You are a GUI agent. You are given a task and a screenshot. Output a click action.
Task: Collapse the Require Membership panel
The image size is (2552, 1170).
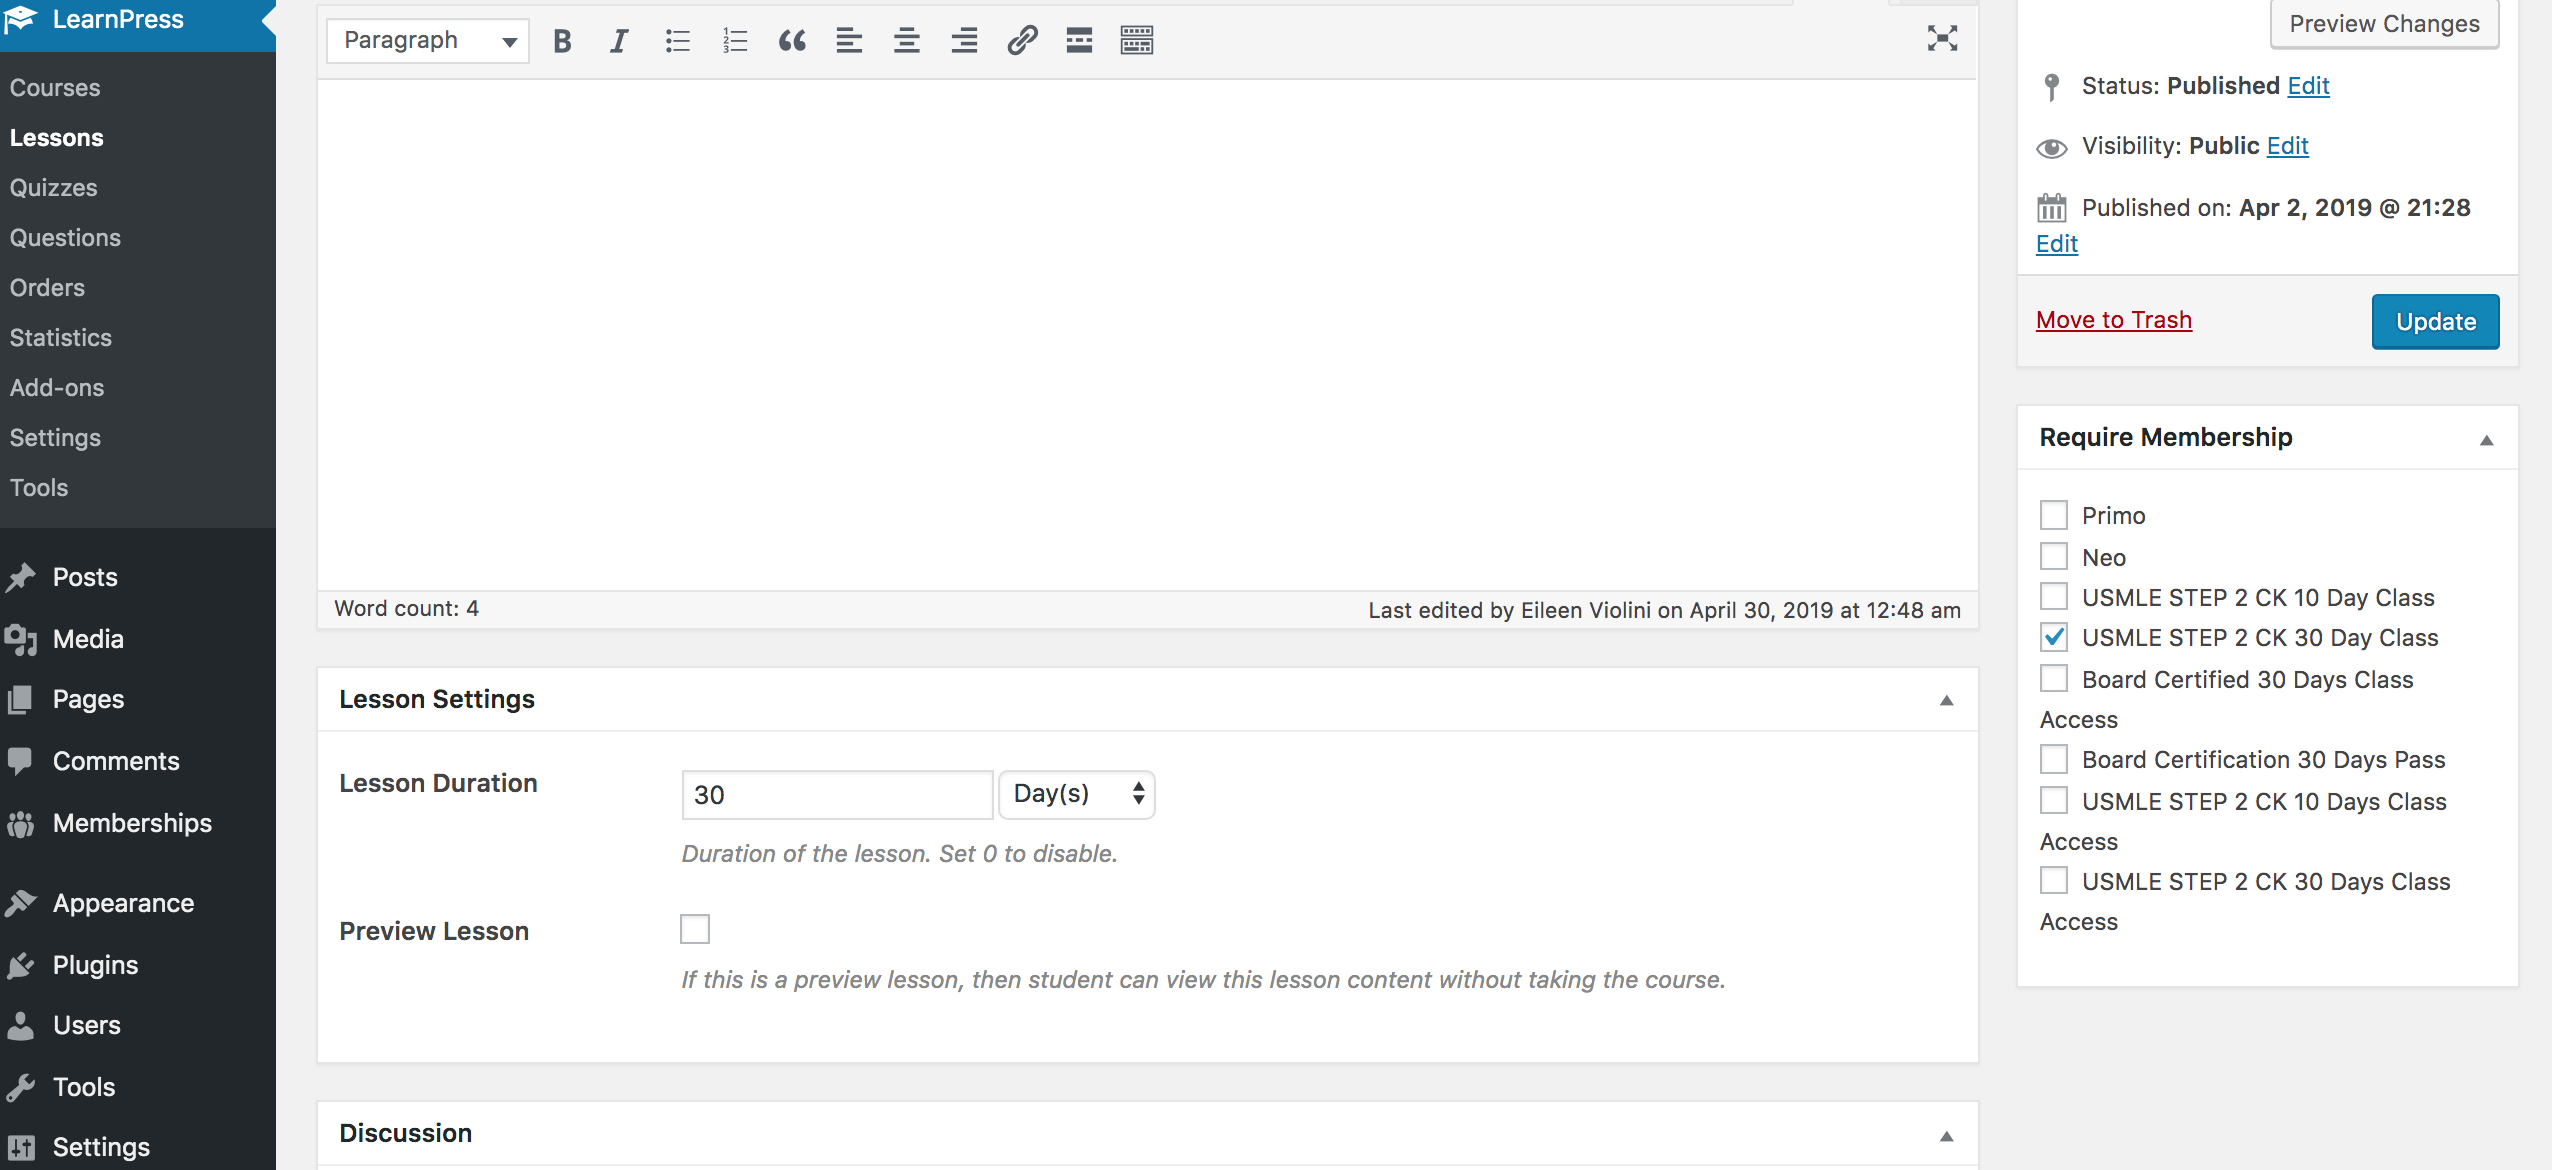[x=2486, y=439]
